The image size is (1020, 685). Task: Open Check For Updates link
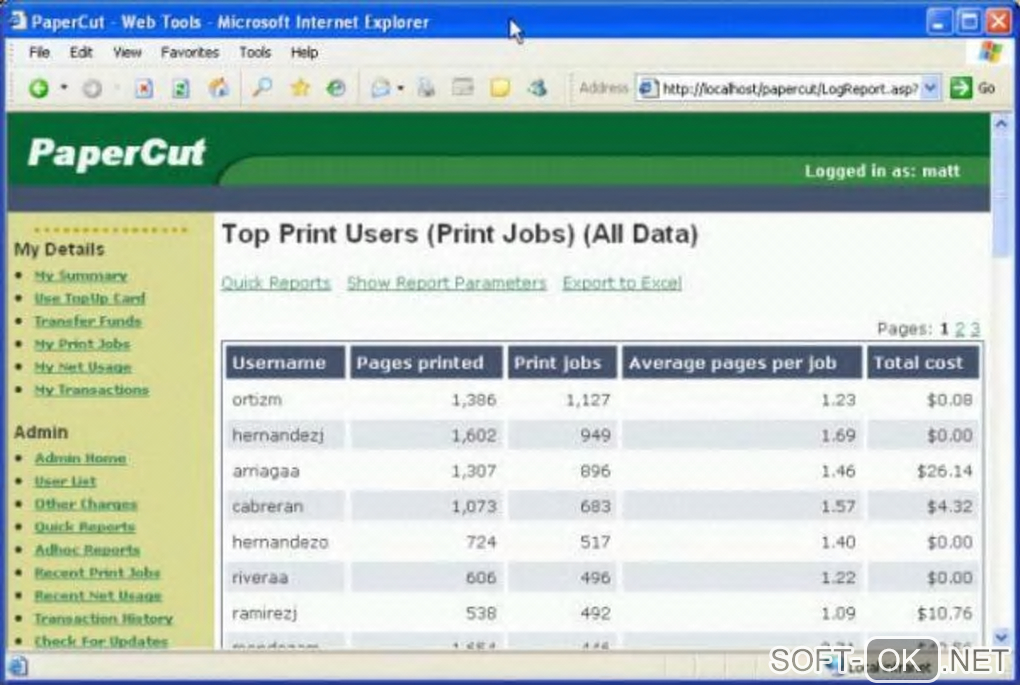(x=101, y=641)
